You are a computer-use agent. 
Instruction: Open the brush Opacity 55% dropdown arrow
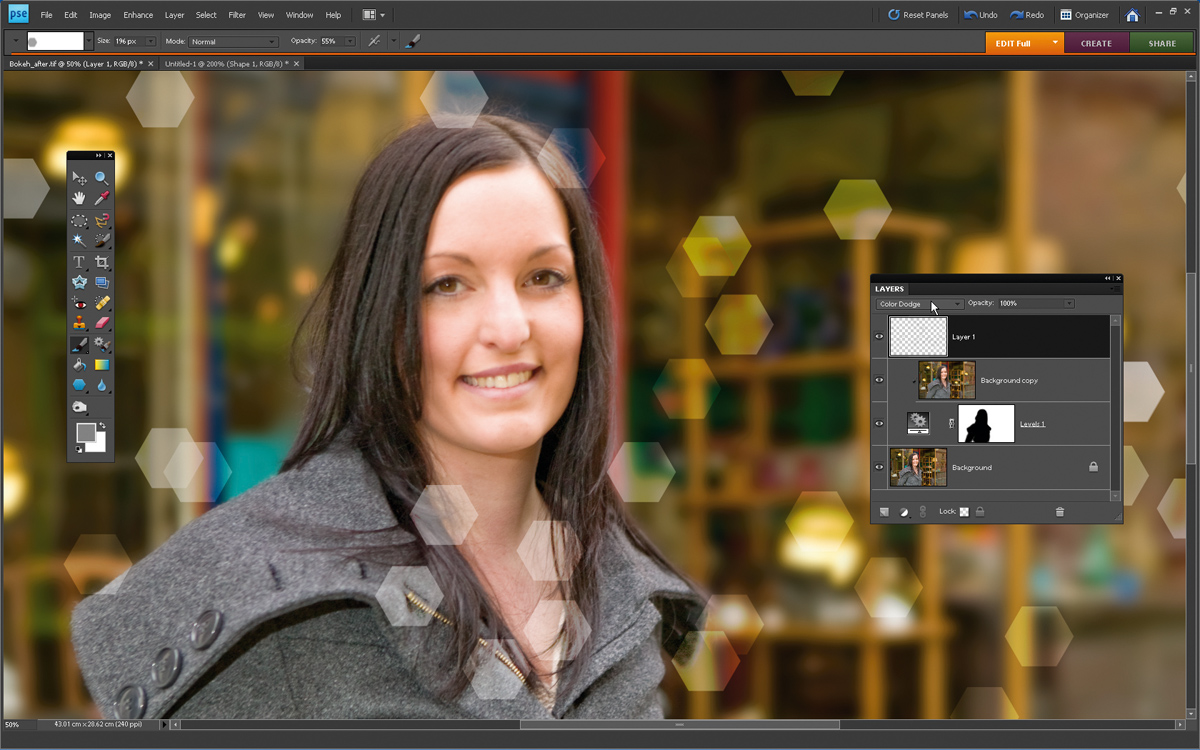coord(350,42)
